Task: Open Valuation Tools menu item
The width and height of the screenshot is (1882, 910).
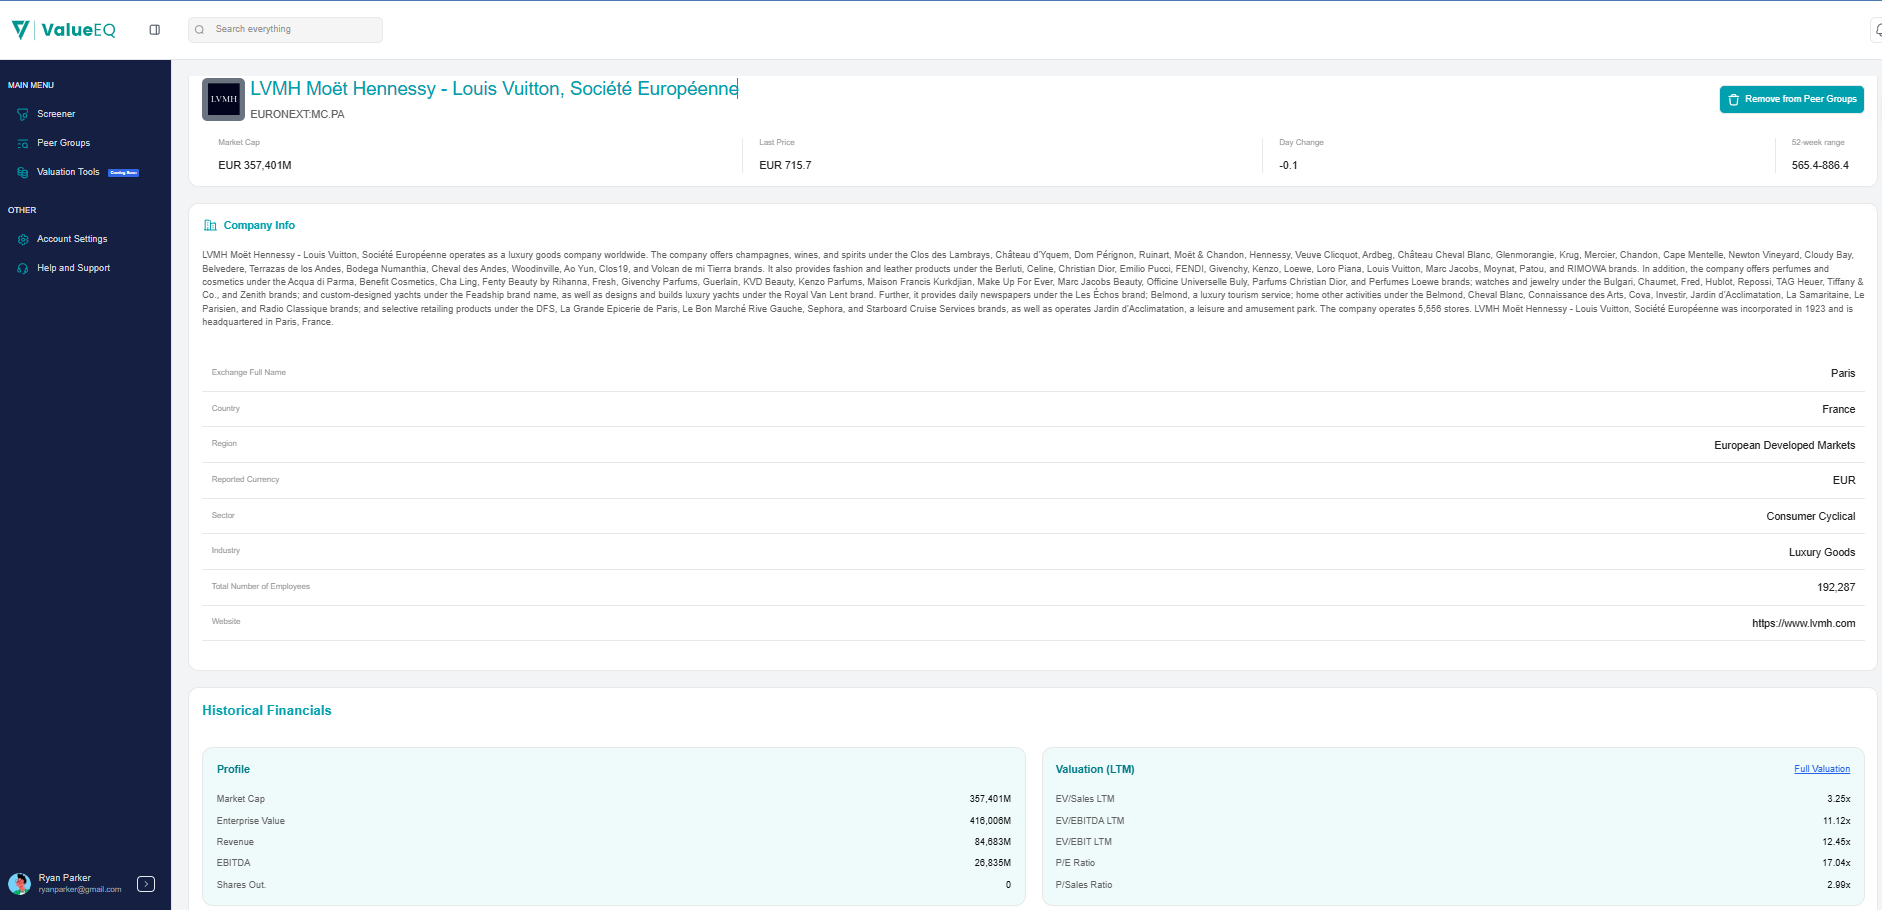Action: click(x=68, y=172)
